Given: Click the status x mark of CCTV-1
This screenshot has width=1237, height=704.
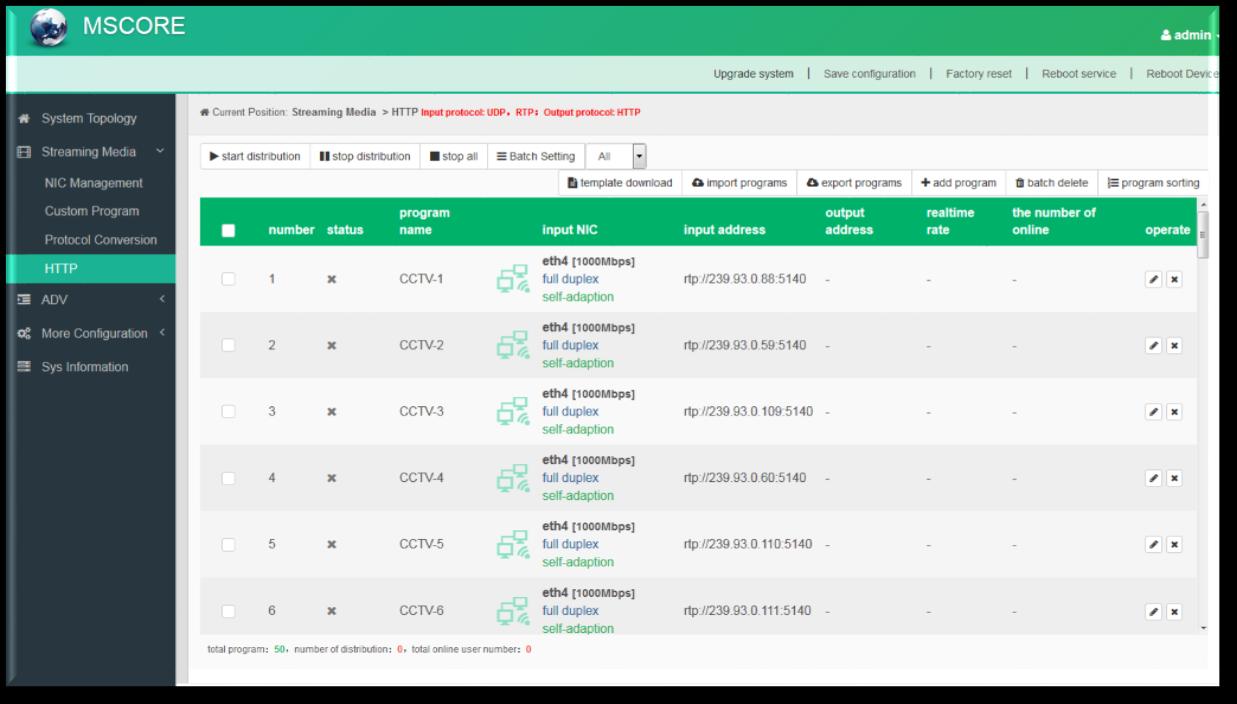Looking at the screenshot, I should [x=331, y=279].
